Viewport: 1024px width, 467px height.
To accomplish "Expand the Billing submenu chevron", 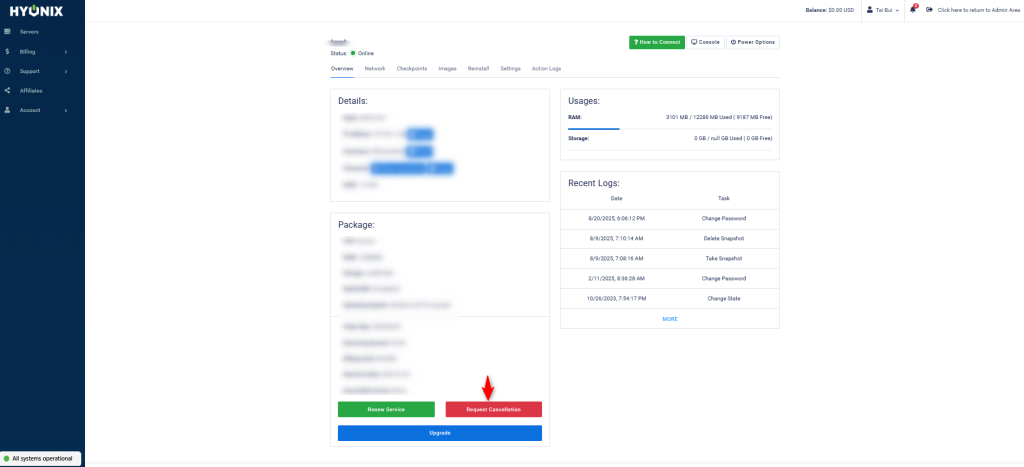I will point(66,51).
